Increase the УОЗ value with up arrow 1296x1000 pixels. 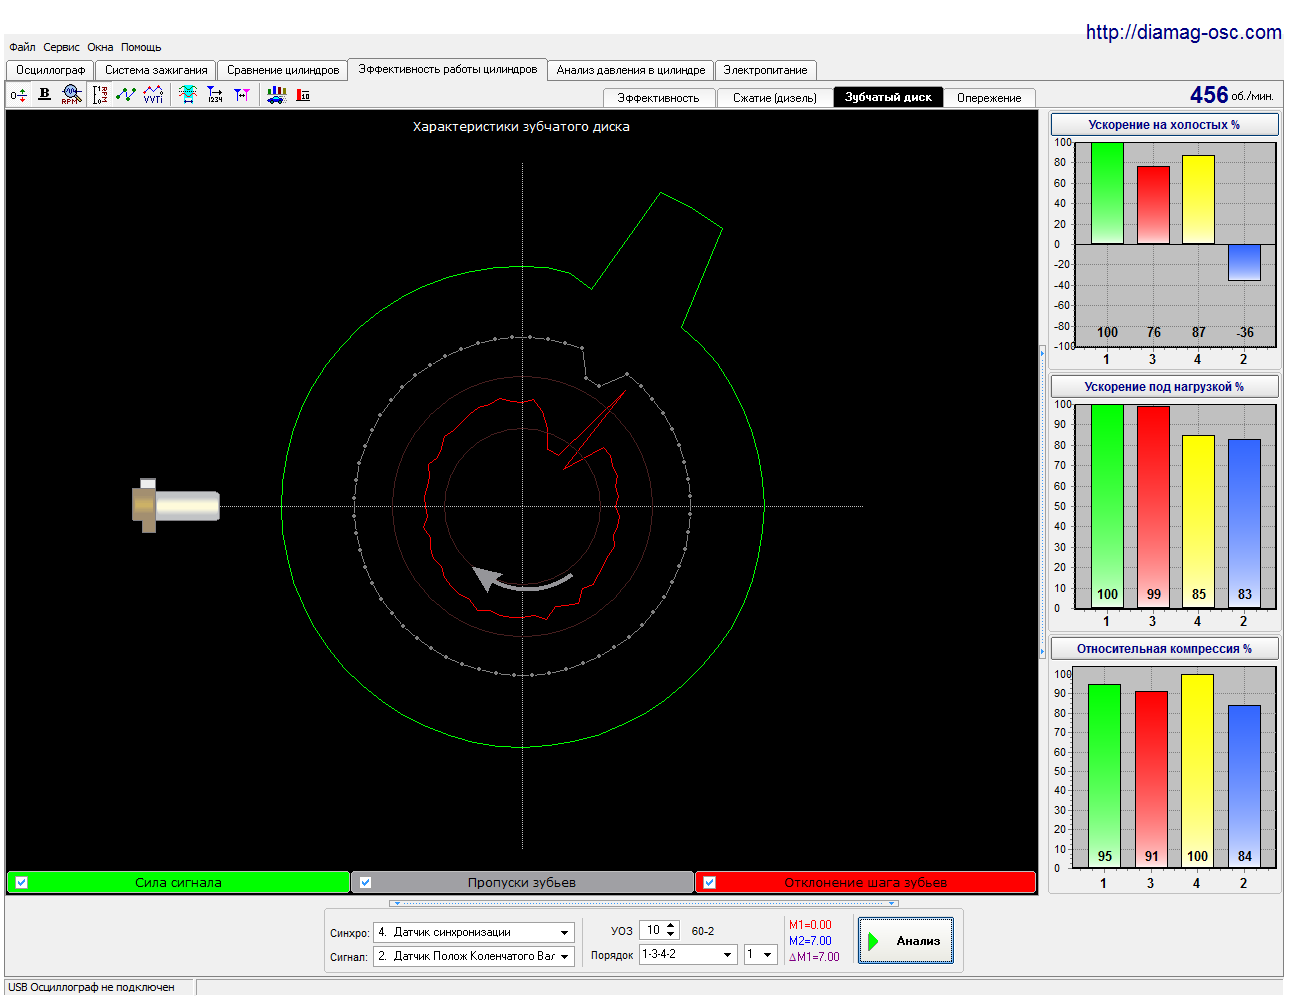[671, 926]
